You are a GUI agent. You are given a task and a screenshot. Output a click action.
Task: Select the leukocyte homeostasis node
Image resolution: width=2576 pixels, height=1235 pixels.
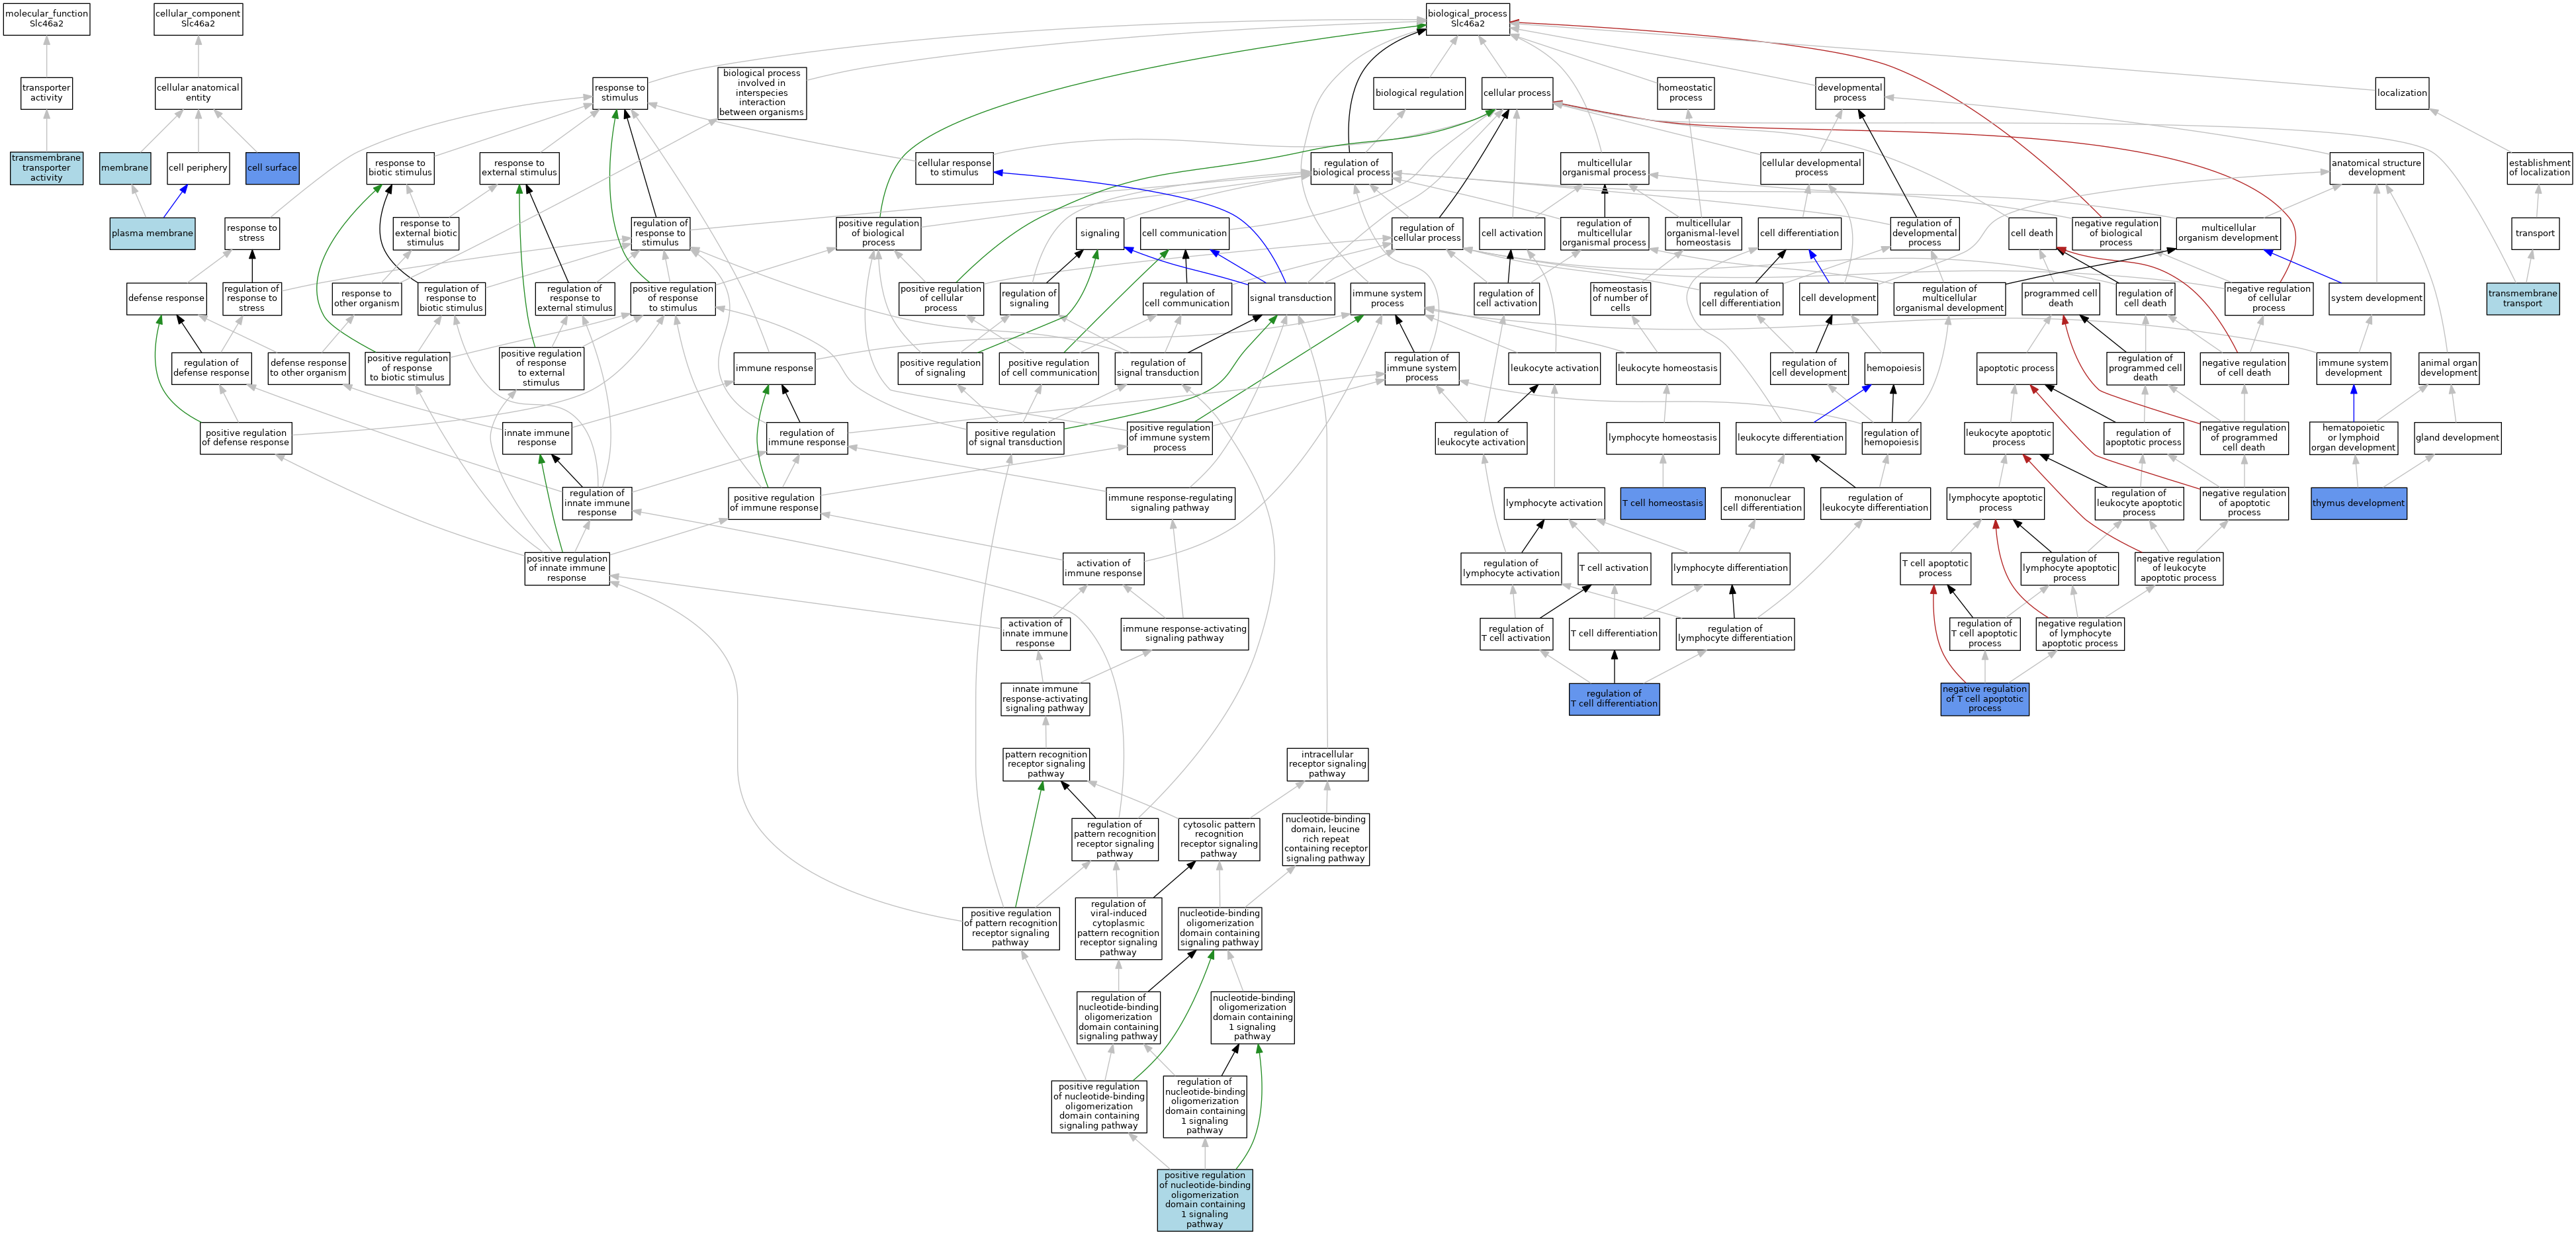(x=1667, y=368)
